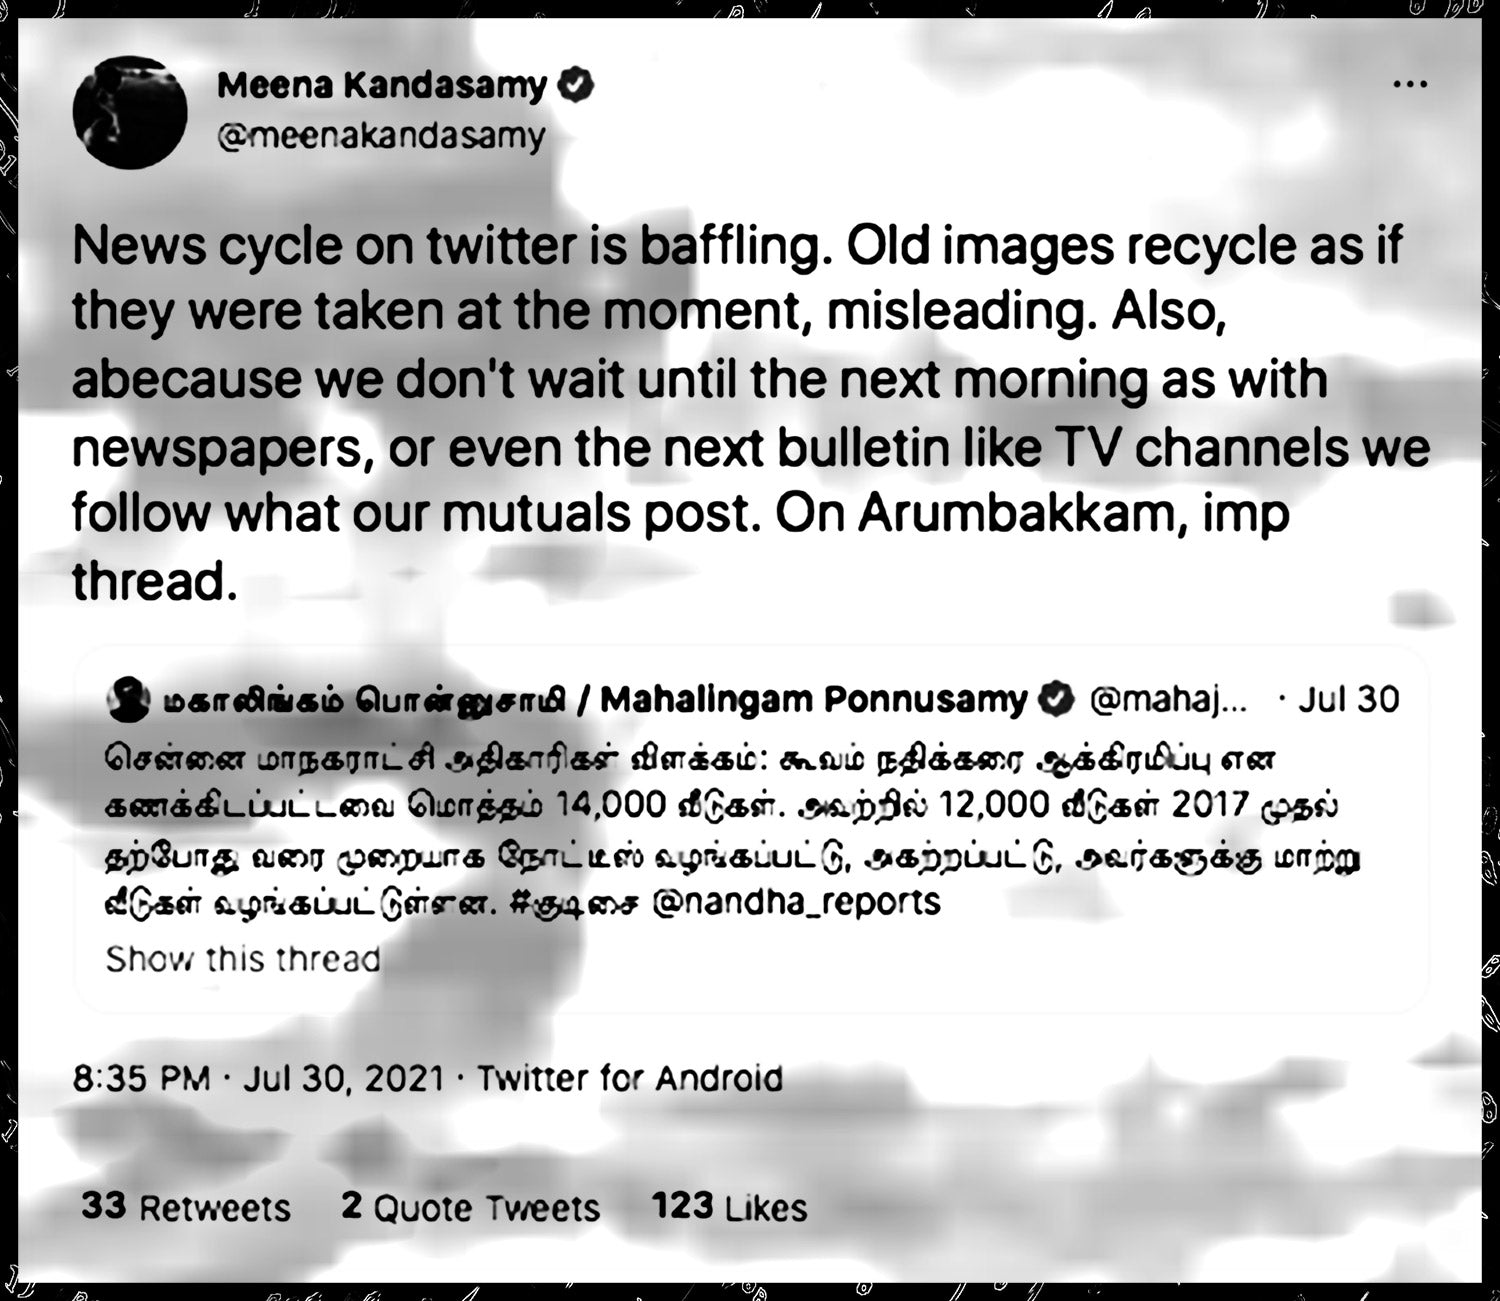Click the verified badge beside Meena Kandasamy
This screenshot has width=1500, height=1301.
[x=575, y=86]
